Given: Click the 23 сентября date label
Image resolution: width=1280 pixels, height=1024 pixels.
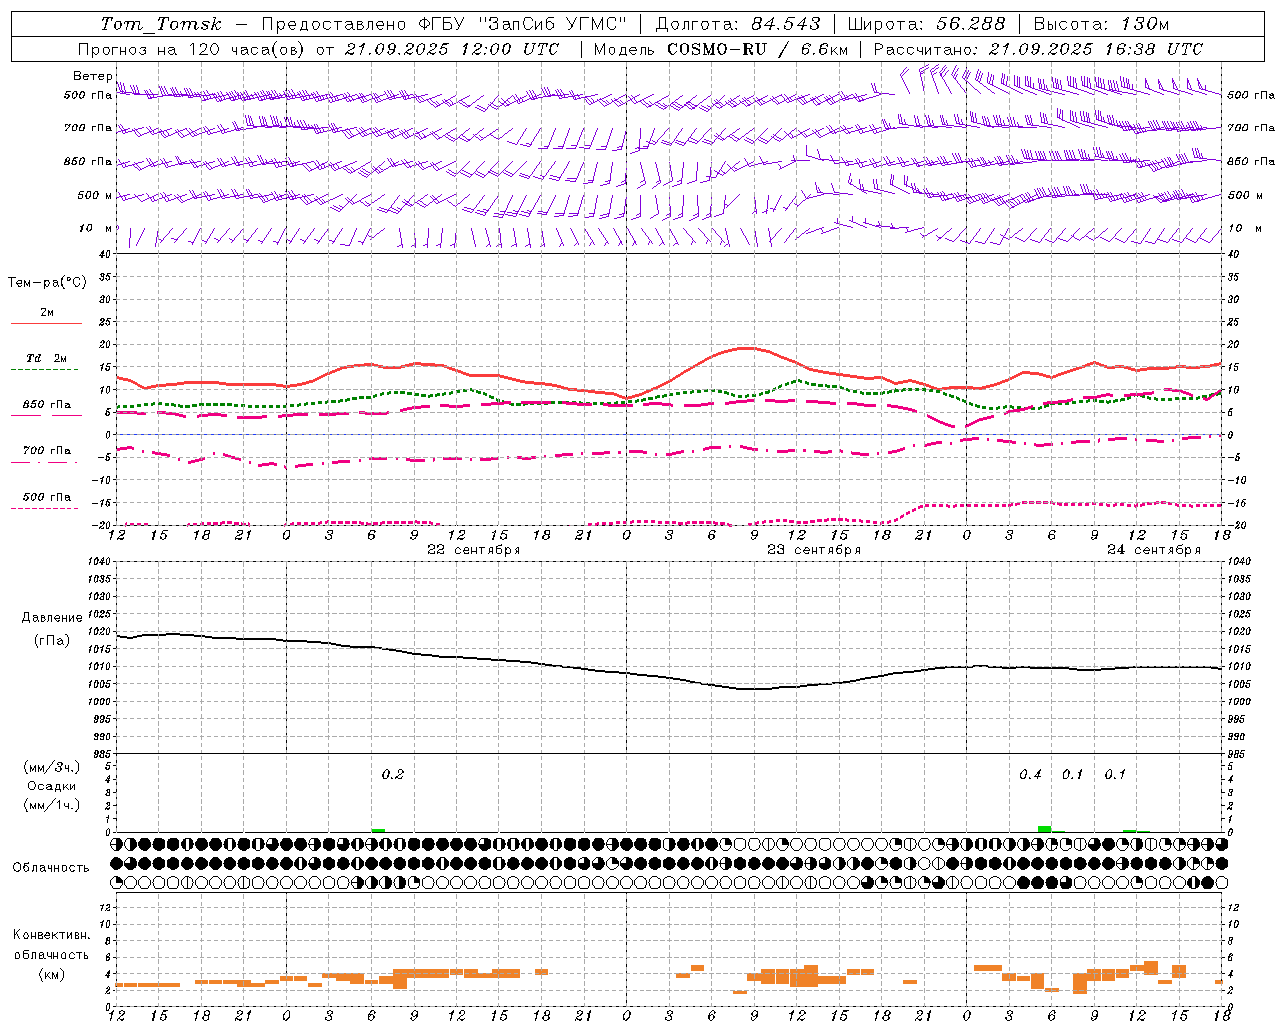Looking at the screenshot, I should tap(814, 550).
